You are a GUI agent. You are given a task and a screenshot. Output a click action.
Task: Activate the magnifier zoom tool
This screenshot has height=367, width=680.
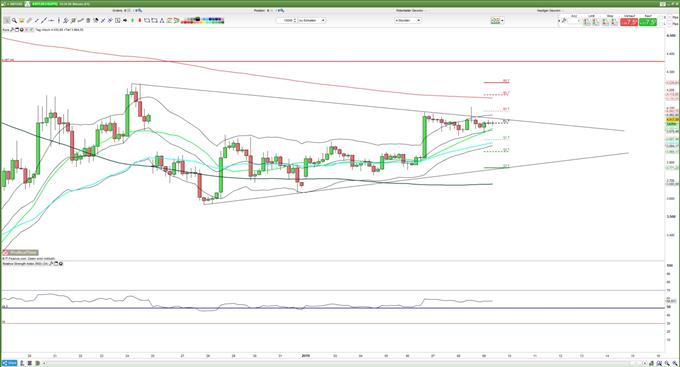point(14,20)
